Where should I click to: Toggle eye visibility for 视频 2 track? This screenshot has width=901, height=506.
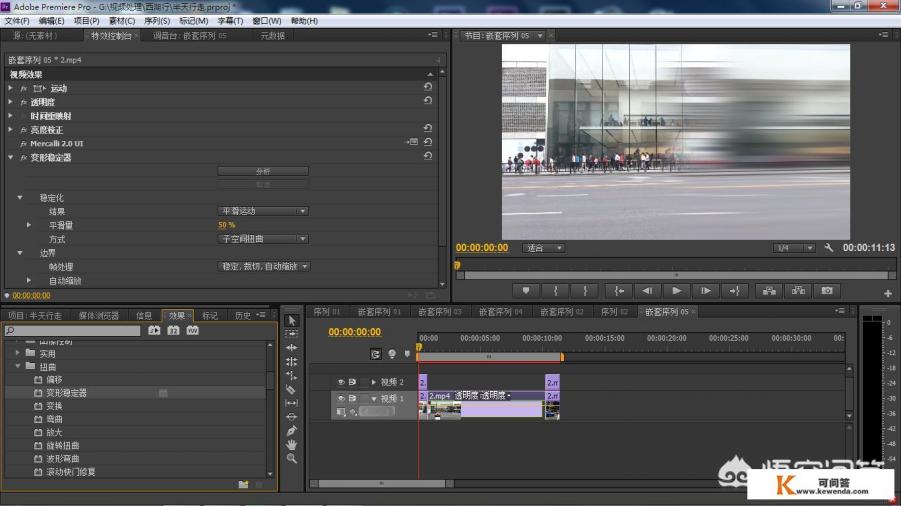[340, 382]
